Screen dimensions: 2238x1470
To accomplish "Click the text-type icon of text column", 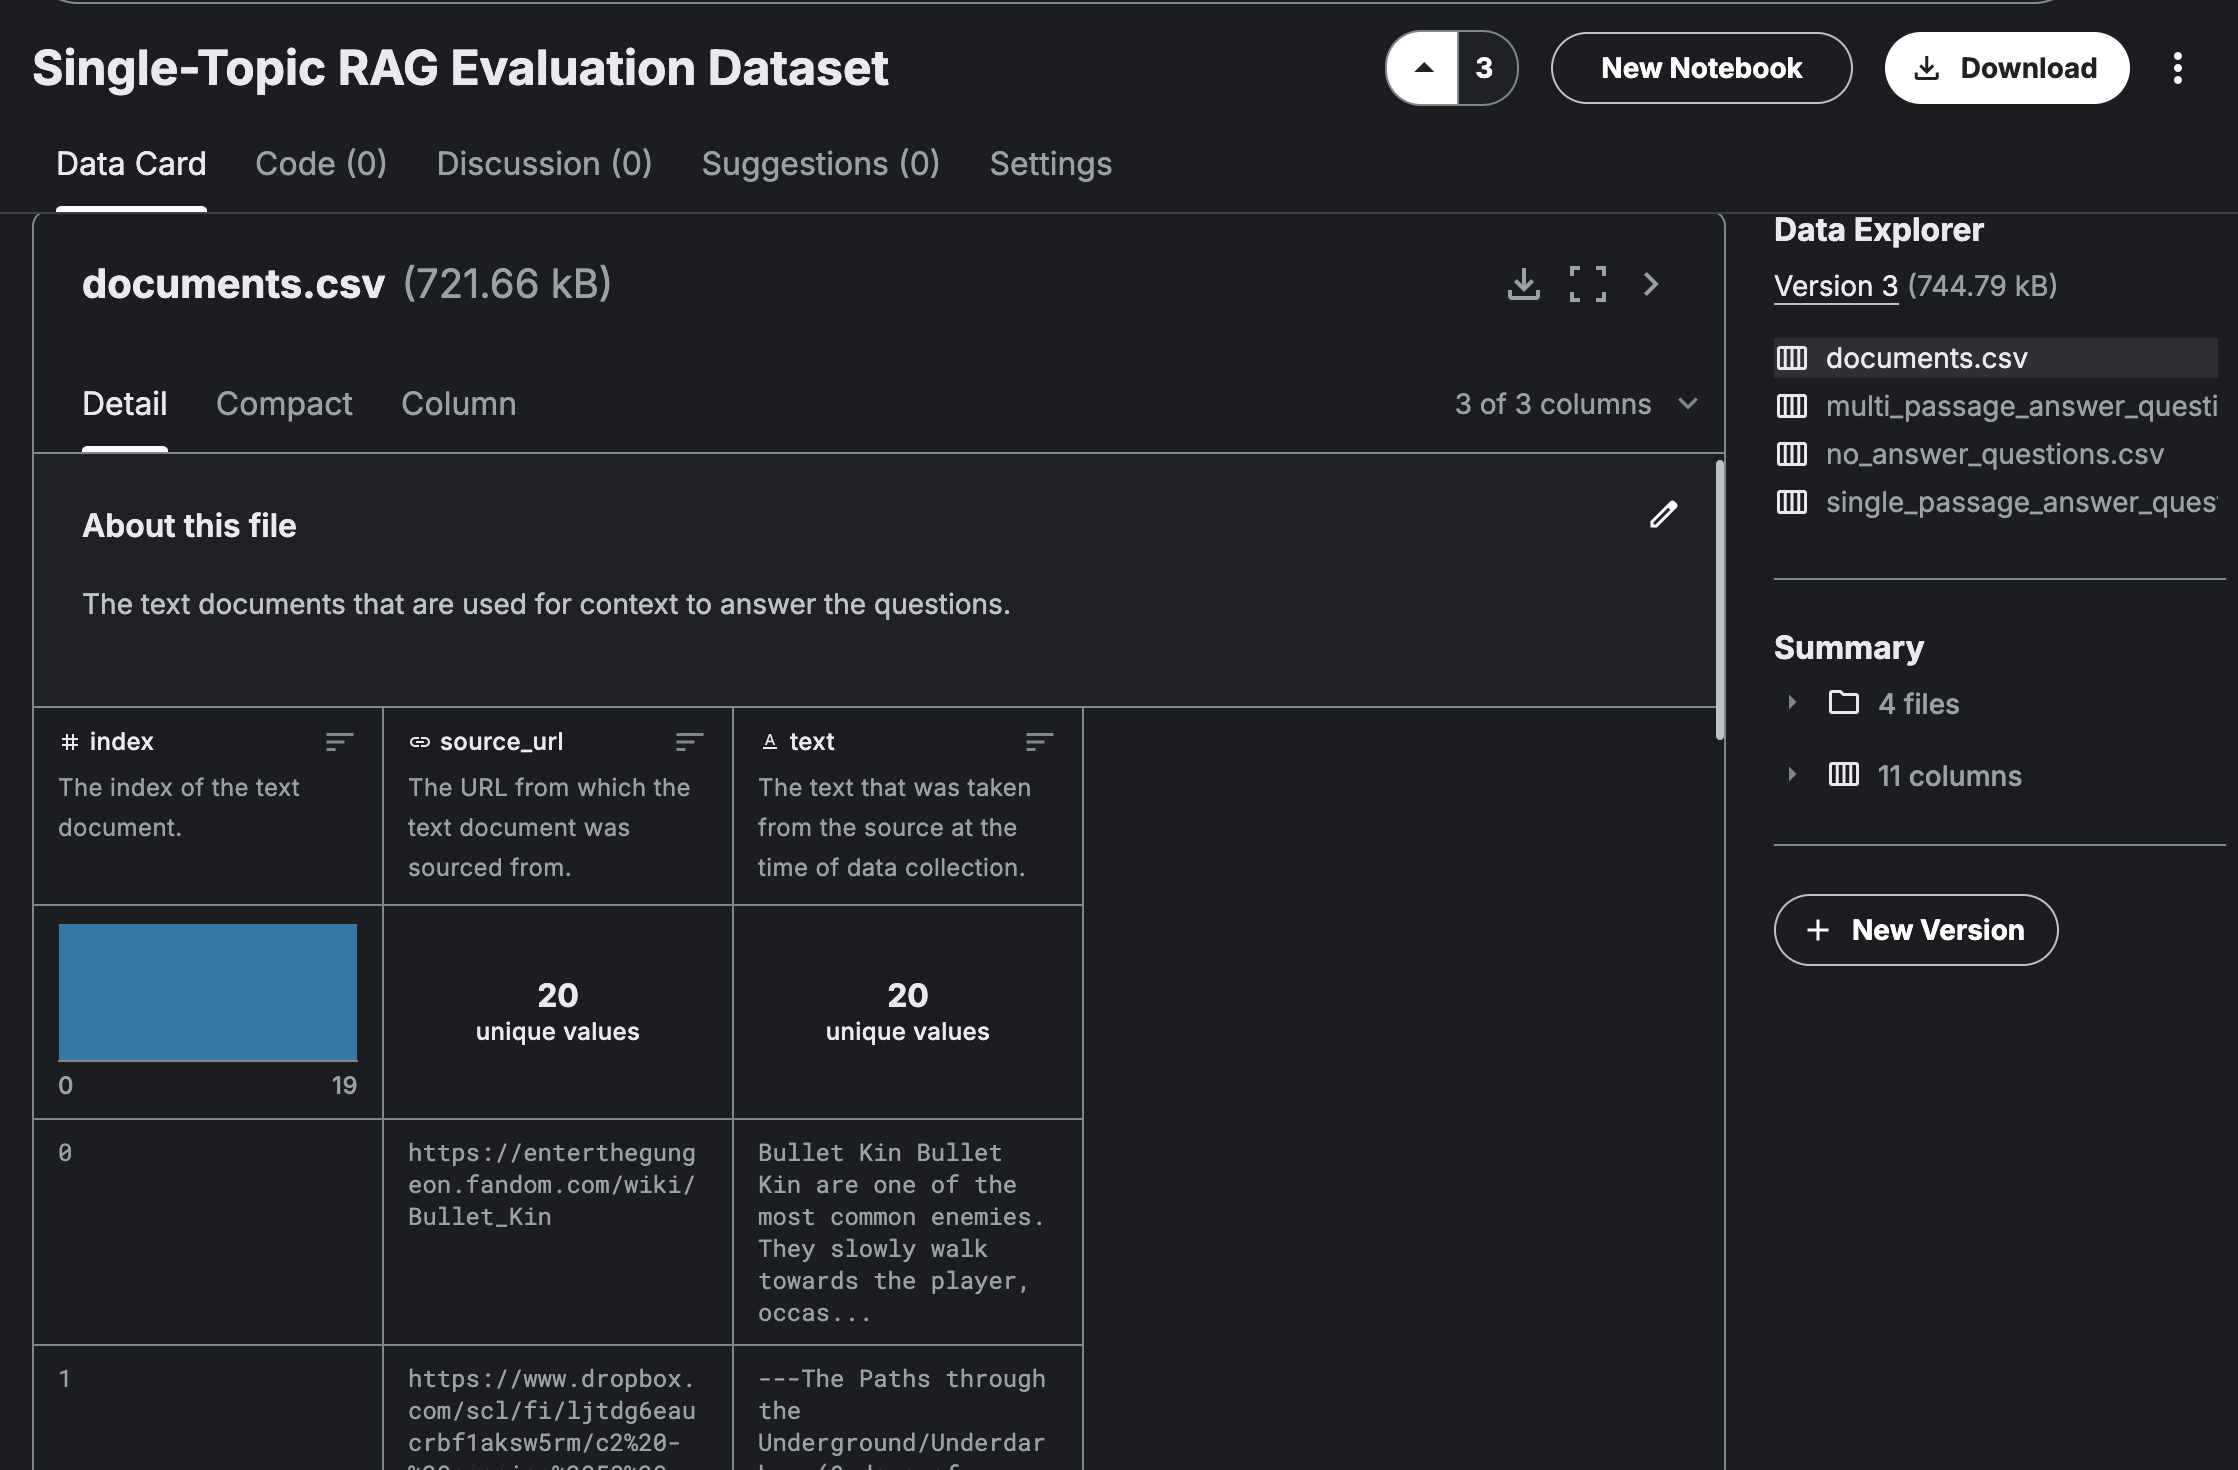I will (x=769, y=742).
